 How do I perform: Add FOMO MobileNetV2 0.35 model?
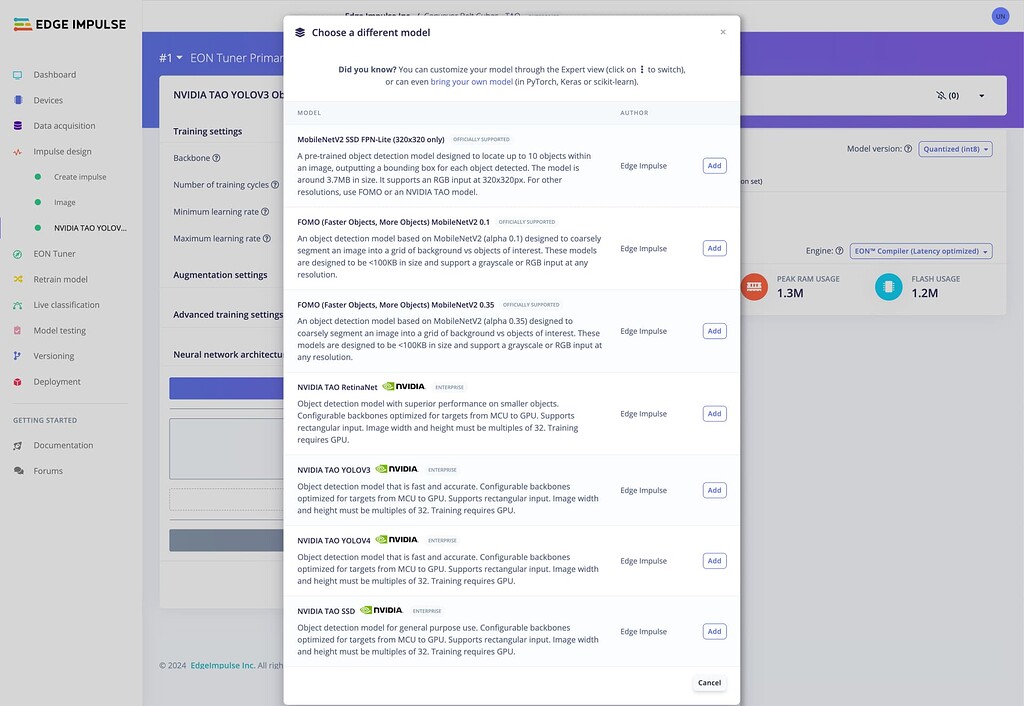pos(714,331)
